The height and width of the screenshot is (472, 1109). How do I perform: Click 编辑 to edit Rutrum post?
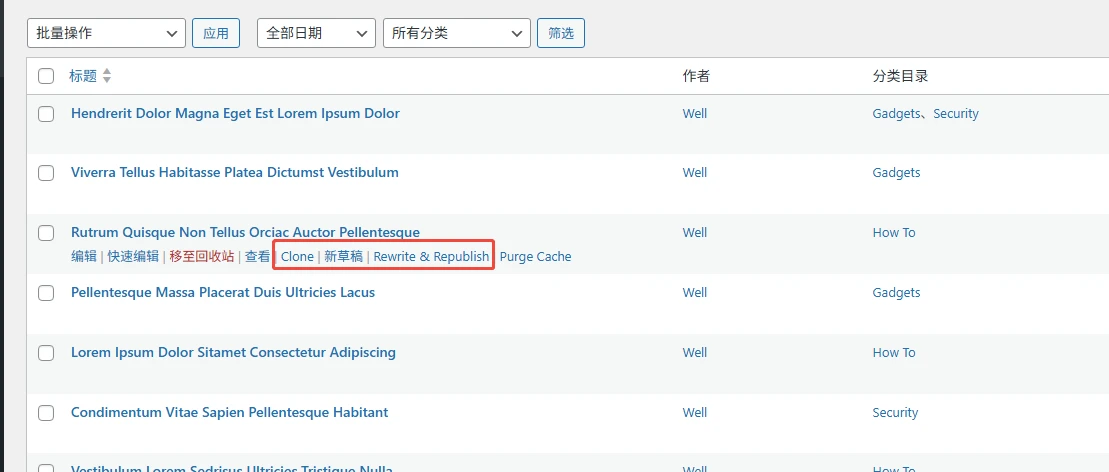click(84, 257)
